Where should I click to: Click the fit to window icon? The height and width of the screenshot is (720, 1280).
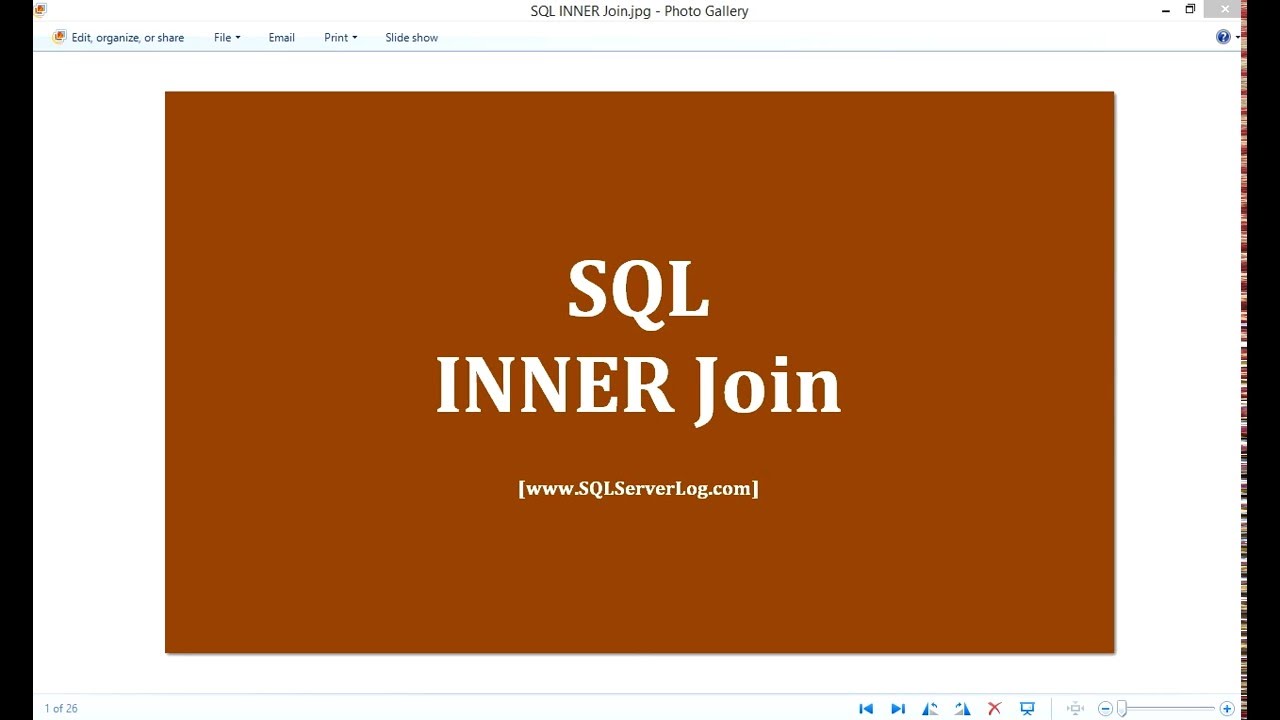click(1075, 708)
